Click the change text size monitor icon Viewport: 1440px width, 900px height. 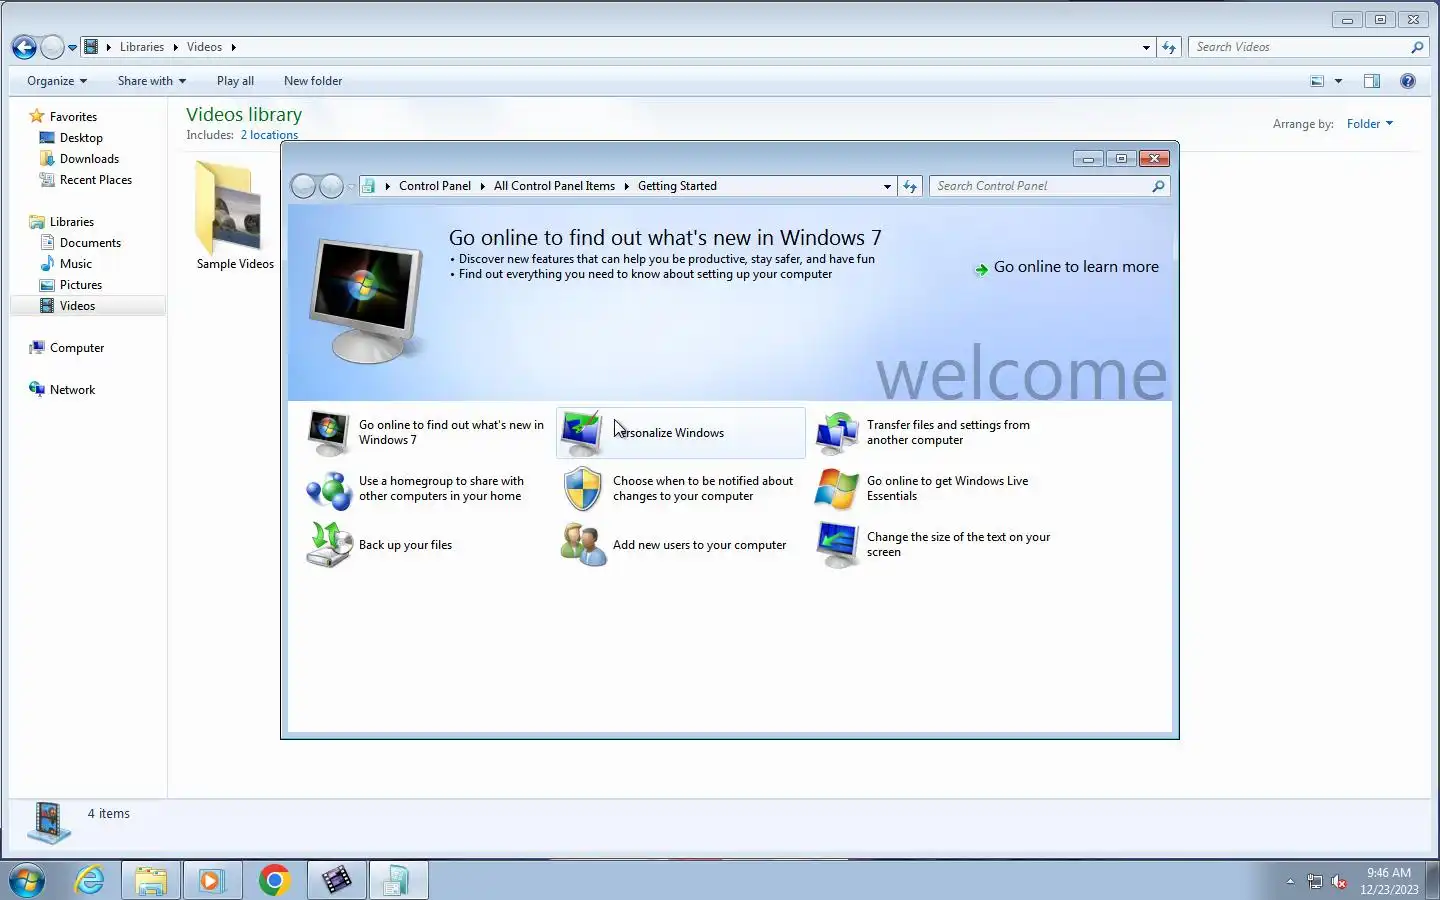point(837,545)
